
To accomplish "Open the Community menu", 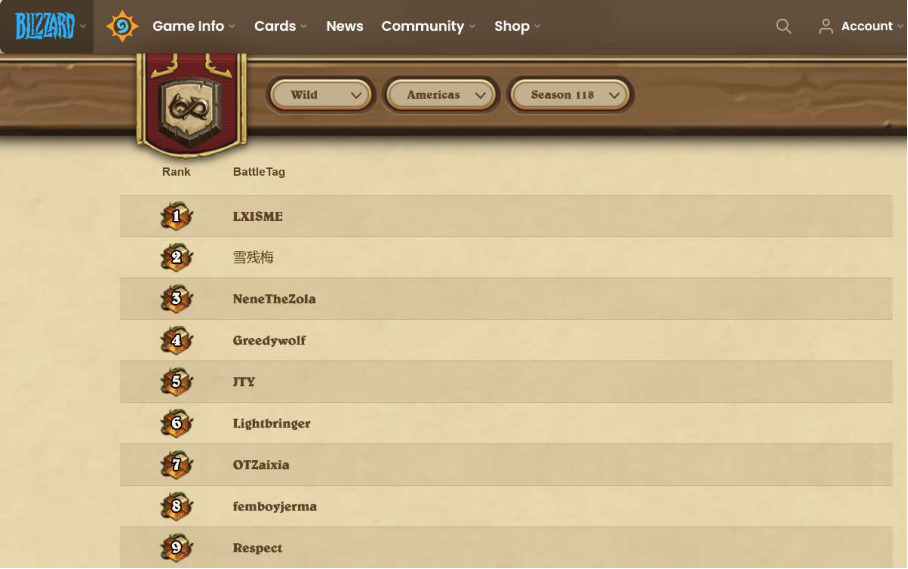I will pos(428,26).
